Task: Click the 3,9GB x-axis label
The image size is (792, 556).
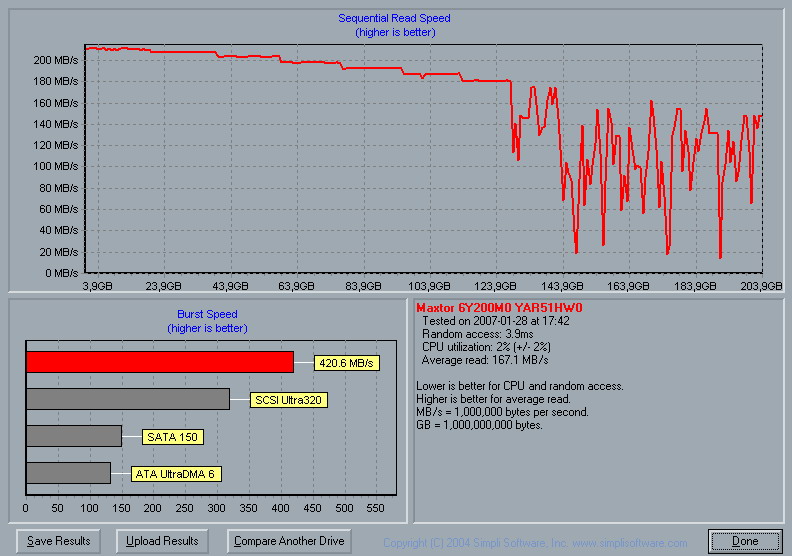Action: click(x=97, y=286)
